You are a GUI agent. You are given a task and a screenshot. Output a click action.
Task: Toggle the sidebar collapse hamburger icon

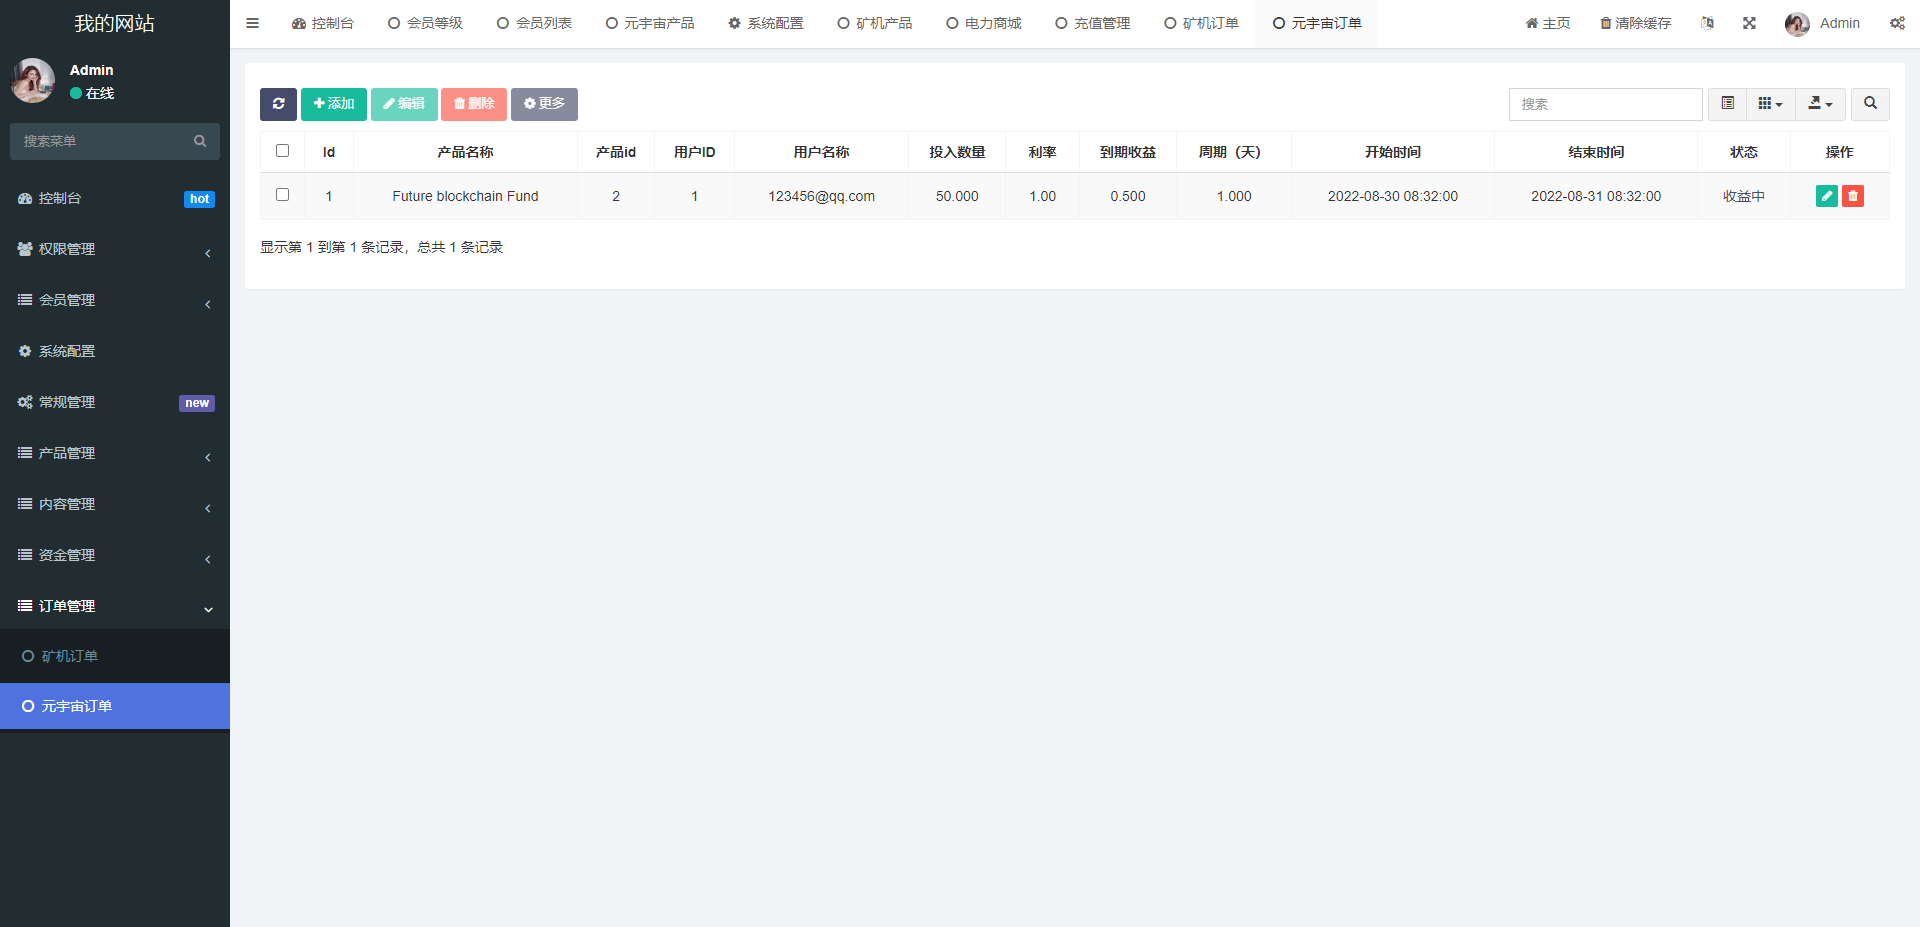pyautogui.click(x=252, y=23)
